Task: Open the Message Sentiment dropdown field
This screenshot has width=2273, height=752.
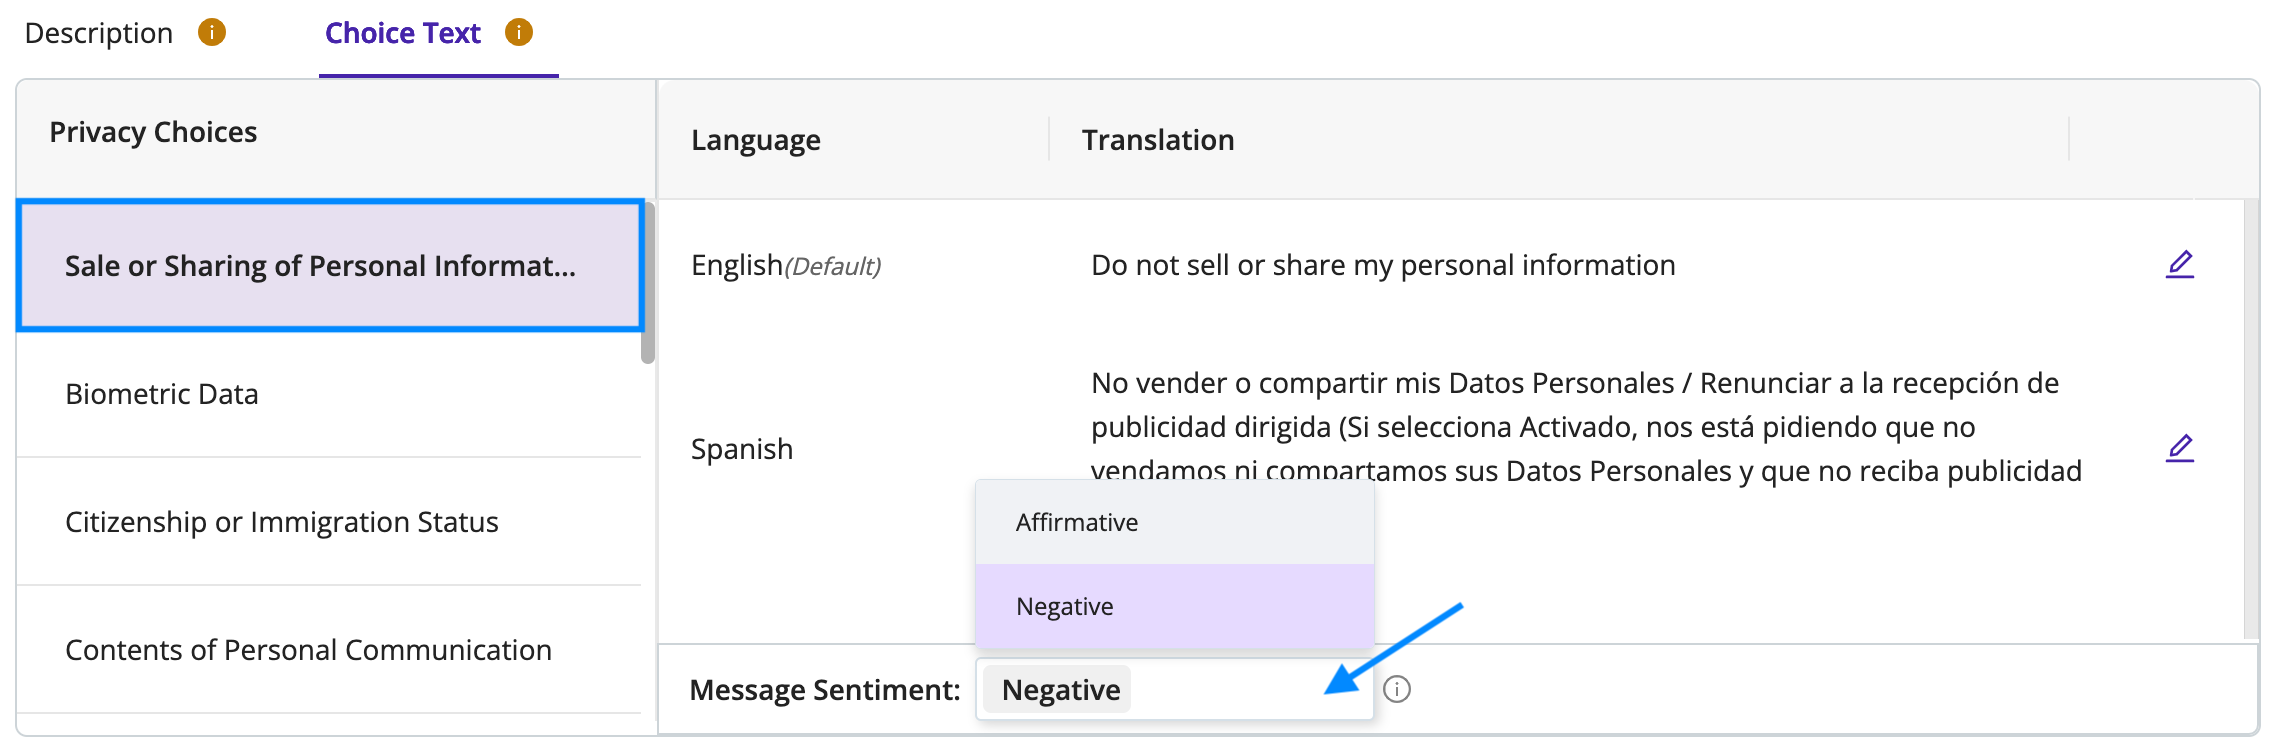Action: click(1174, 689)
